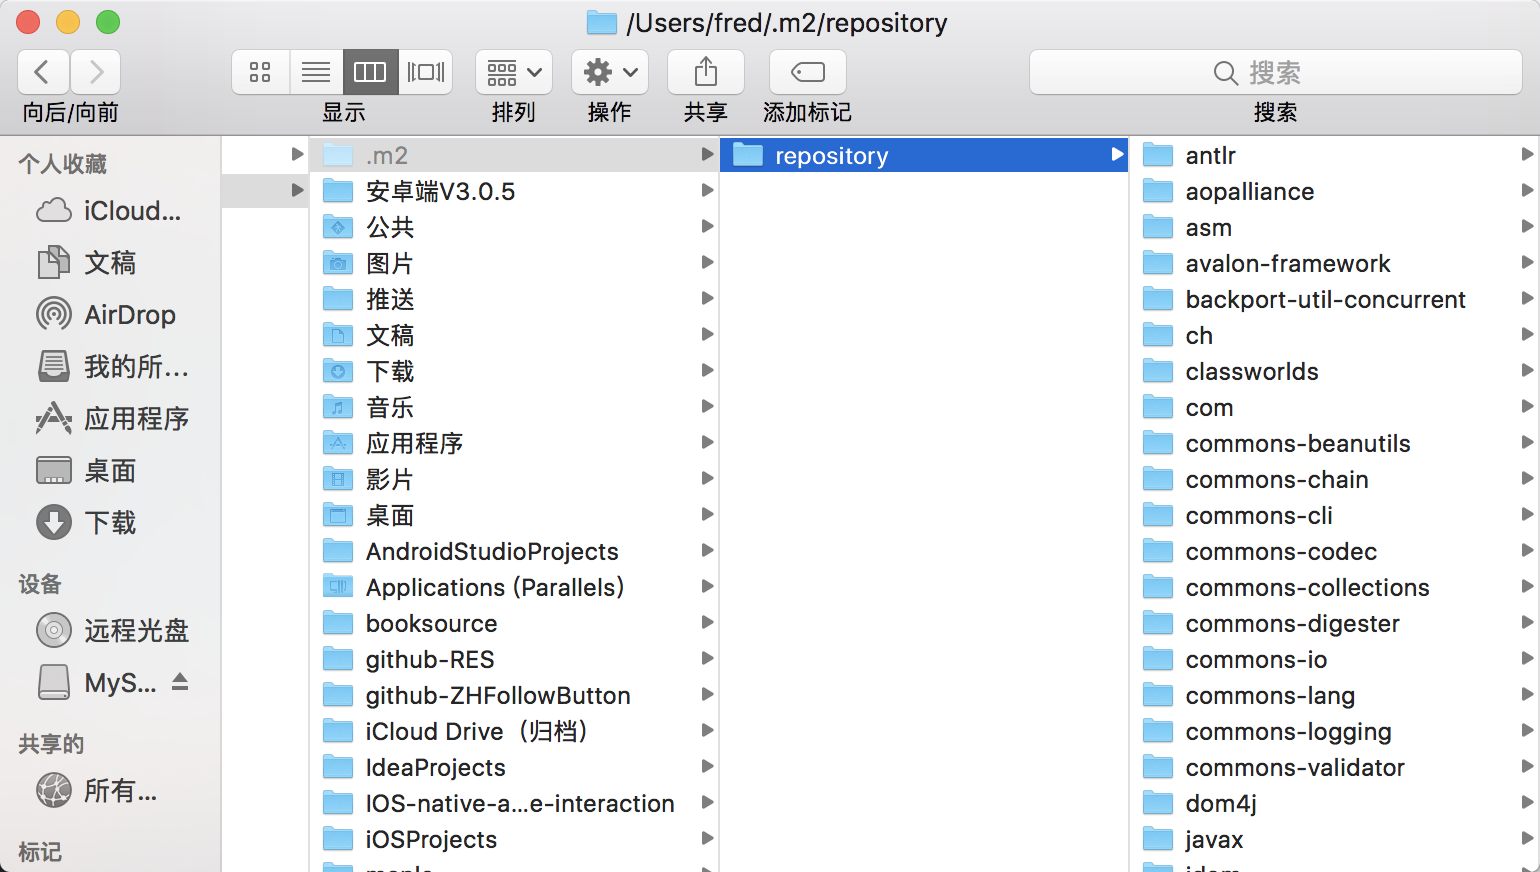This screenshot has height=872, width=1540.
Task: Select the iOSProjects folder
Action: (x=515, y=839)
